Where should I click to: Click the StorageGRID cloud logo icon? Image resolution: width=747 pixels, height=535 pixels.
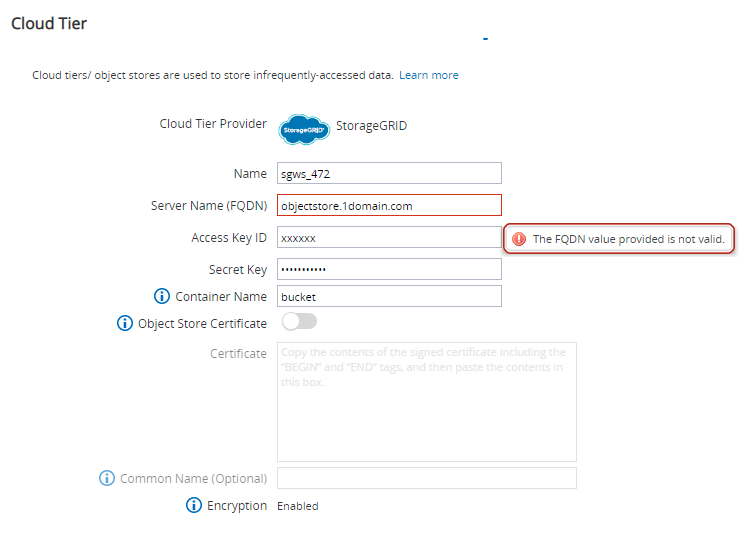point(303,128)
